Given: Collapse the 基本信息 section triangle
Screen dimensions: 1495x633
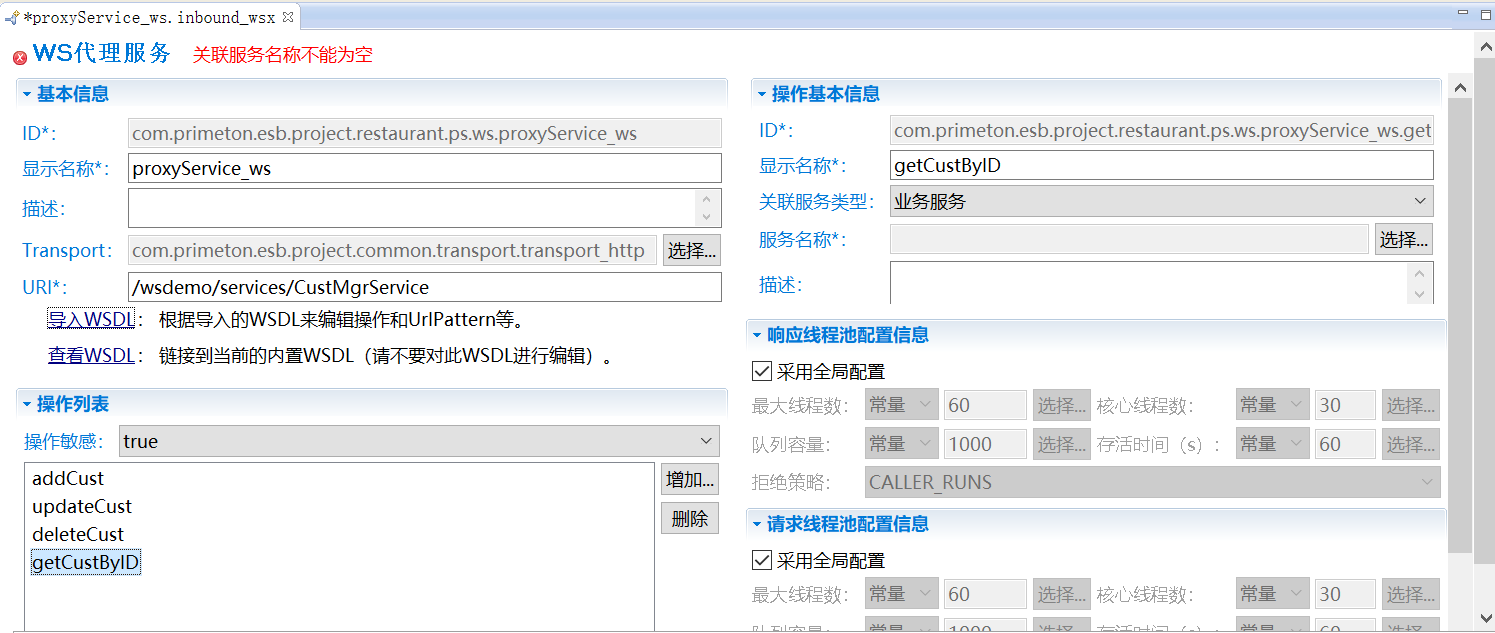Looking at the screenshot, I should click(27, 94).
